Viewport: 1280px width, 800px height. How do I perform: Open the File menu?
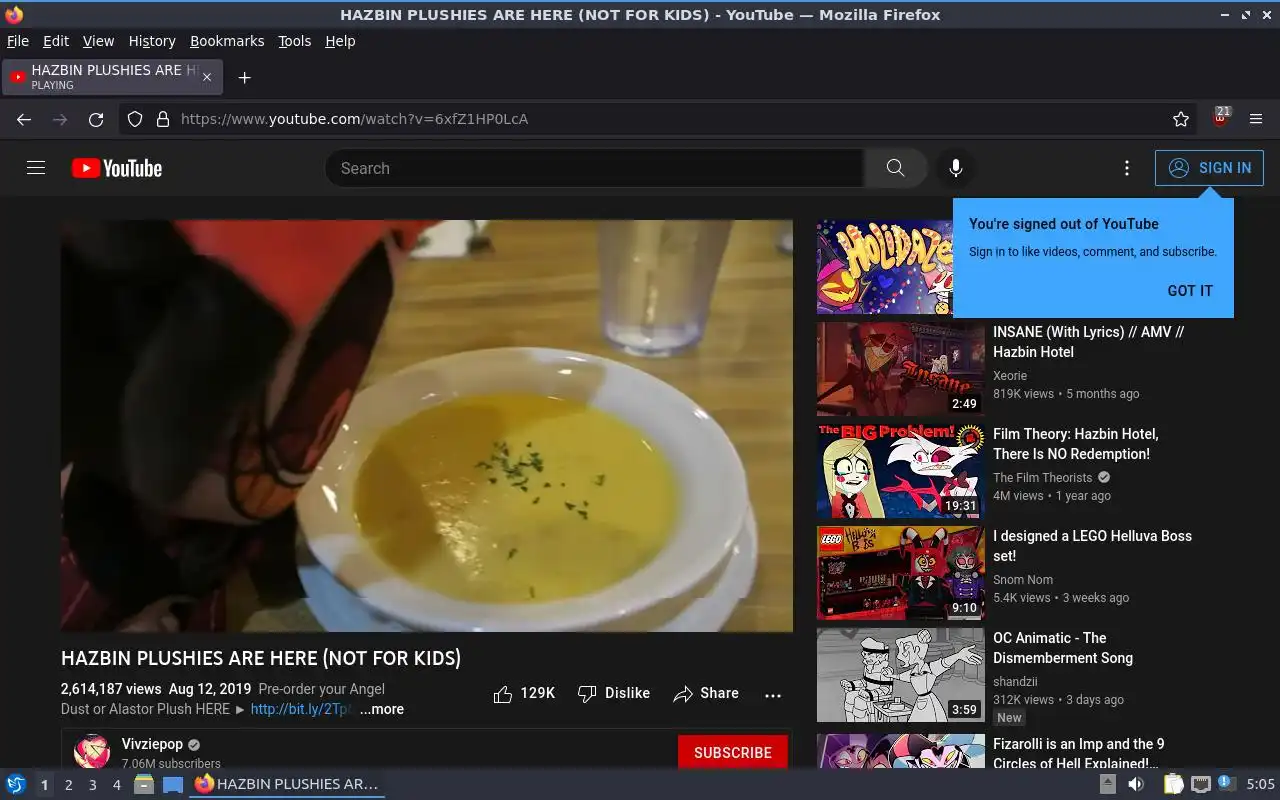[x=18, y=41]
